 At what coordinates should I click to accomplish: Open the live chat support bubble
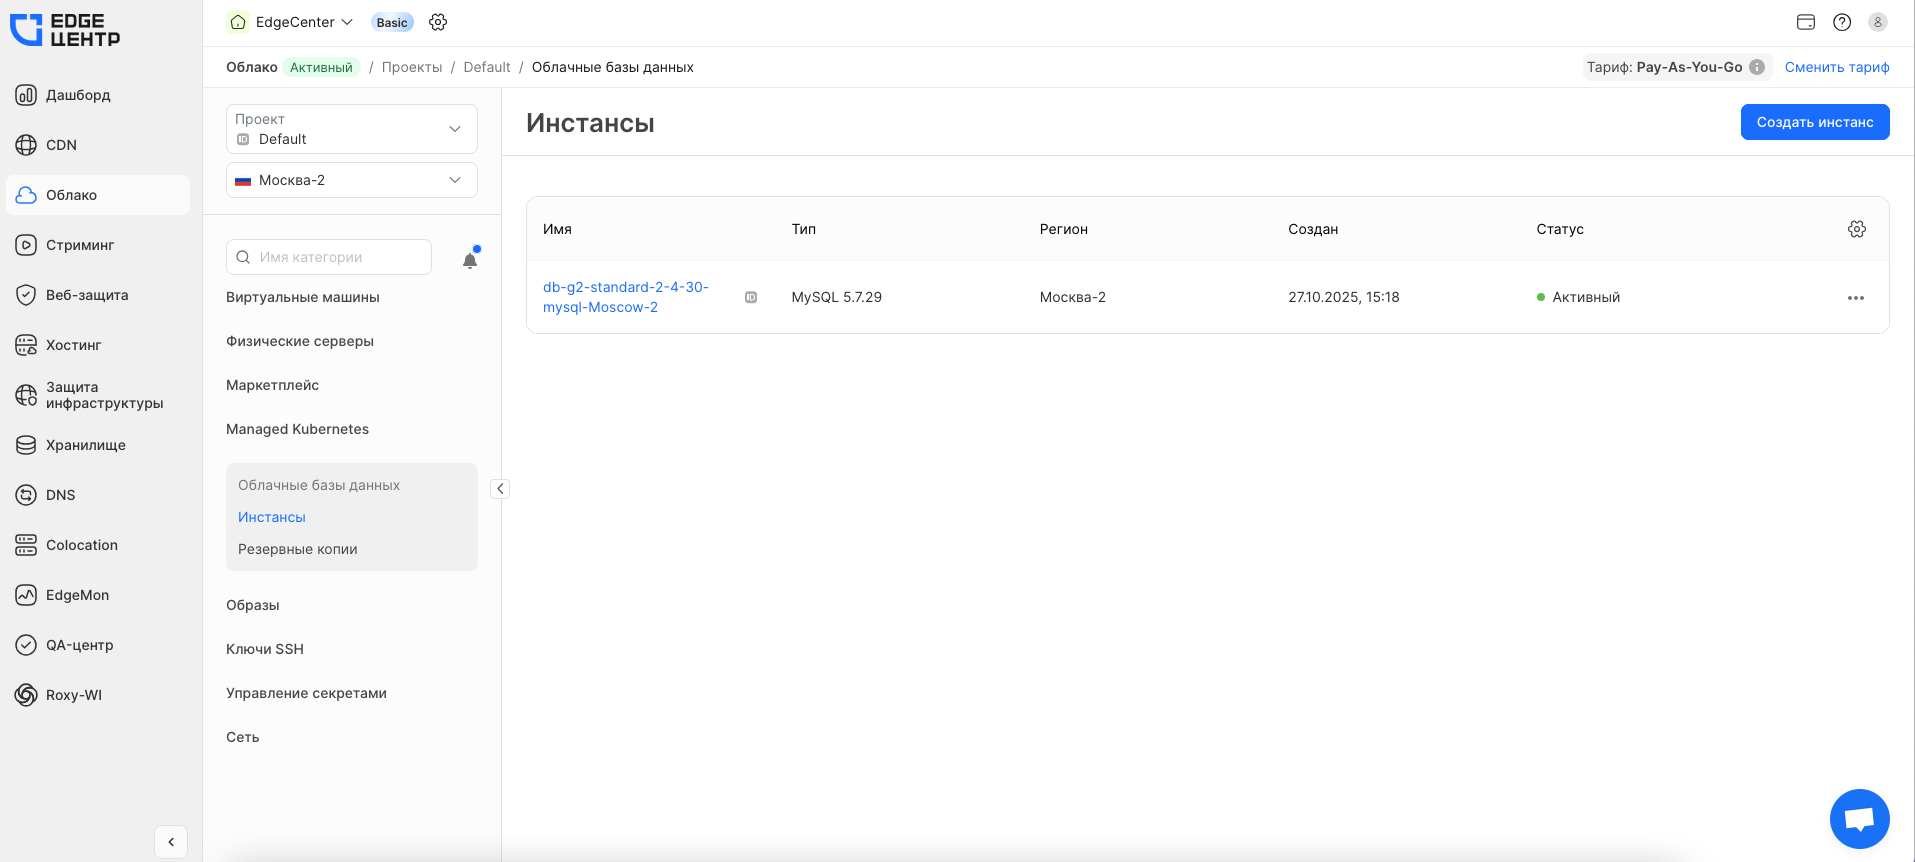point(1859,819)
